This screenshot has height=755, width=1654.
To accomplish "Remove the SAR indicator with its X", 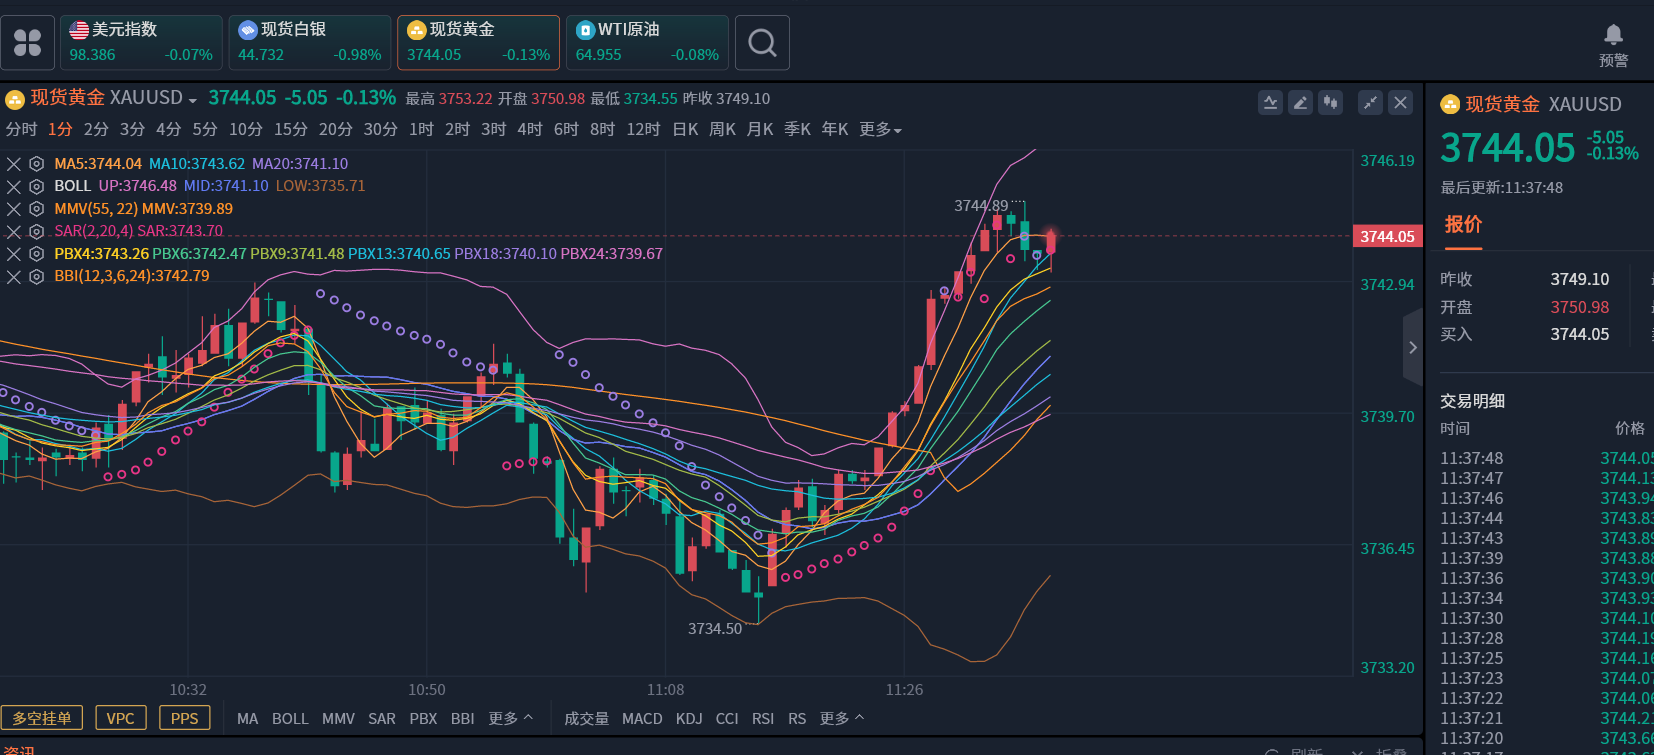I will (14, 231).
